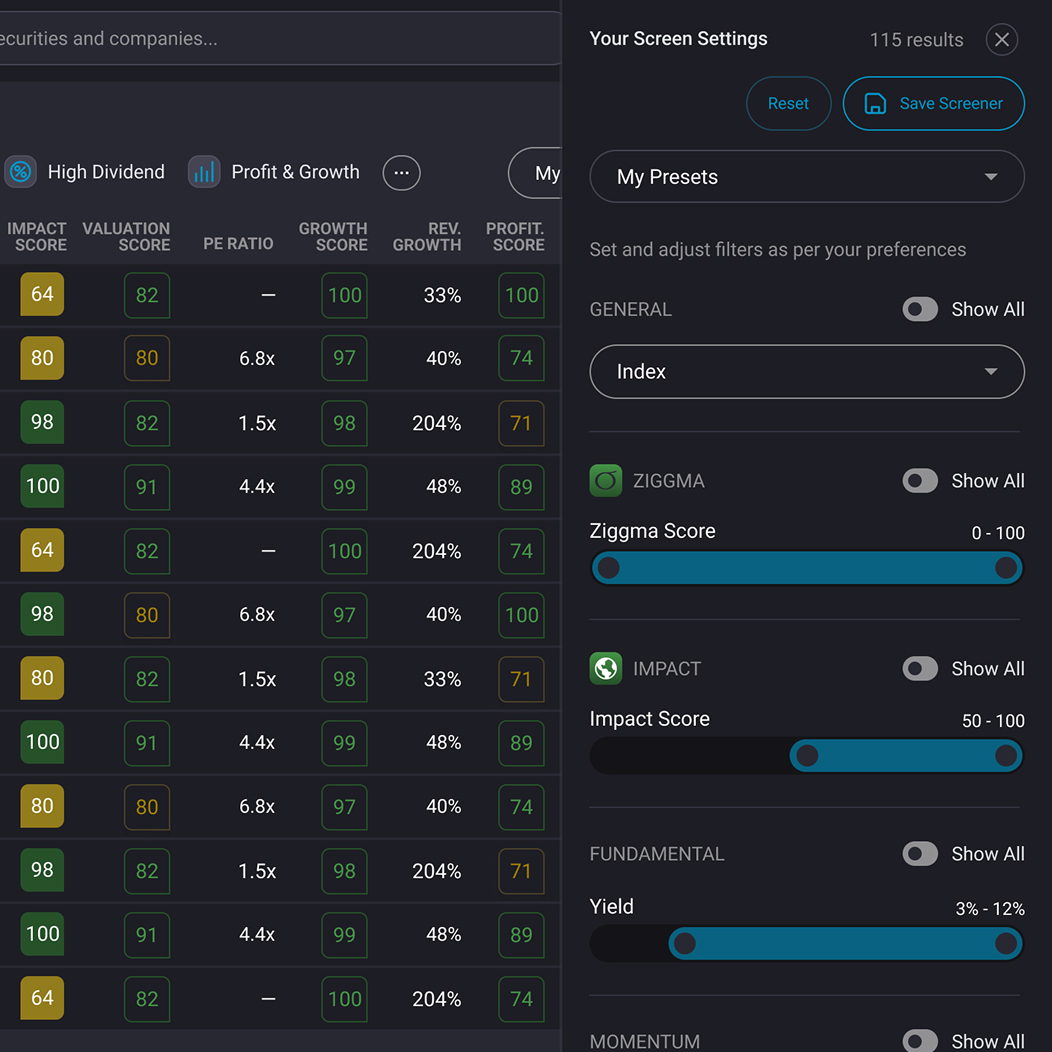Click the Save Screener button
Screen dimensions: 1052x1052
(933, 103)
